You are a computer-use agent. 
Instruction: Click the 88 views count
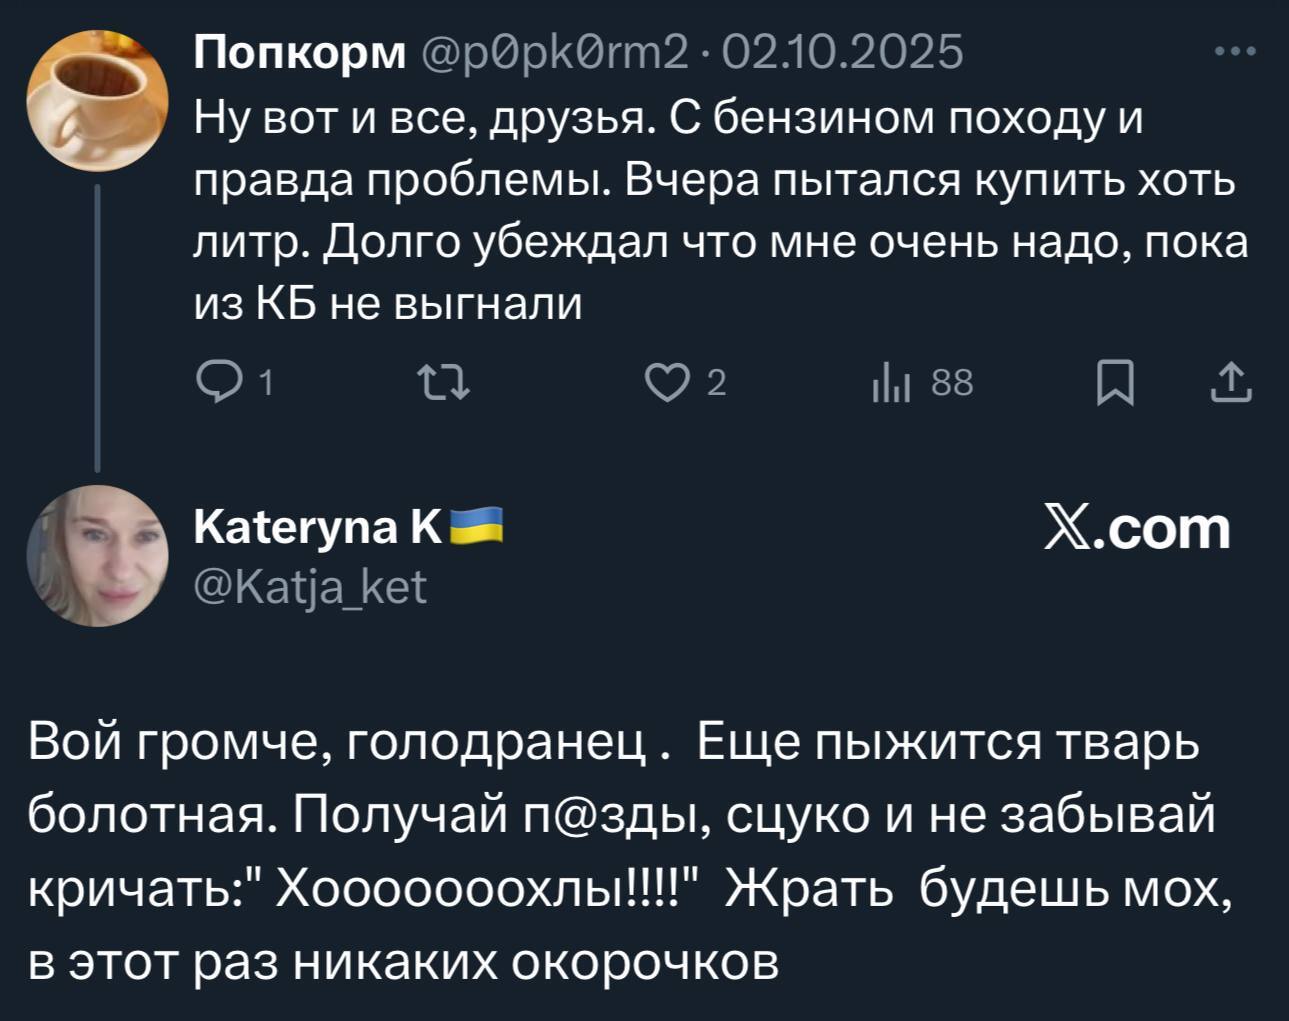coord(951,383)
